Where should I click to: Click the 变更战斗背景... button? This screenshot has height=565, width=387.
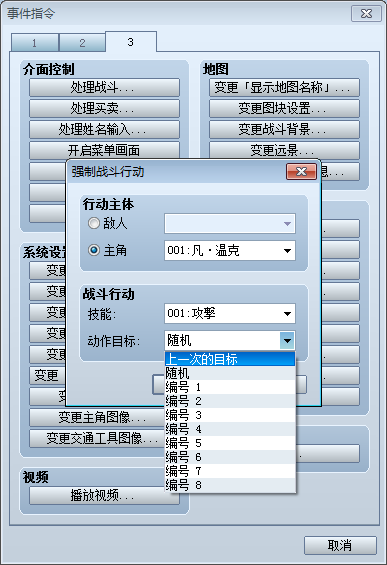[284, 129]
